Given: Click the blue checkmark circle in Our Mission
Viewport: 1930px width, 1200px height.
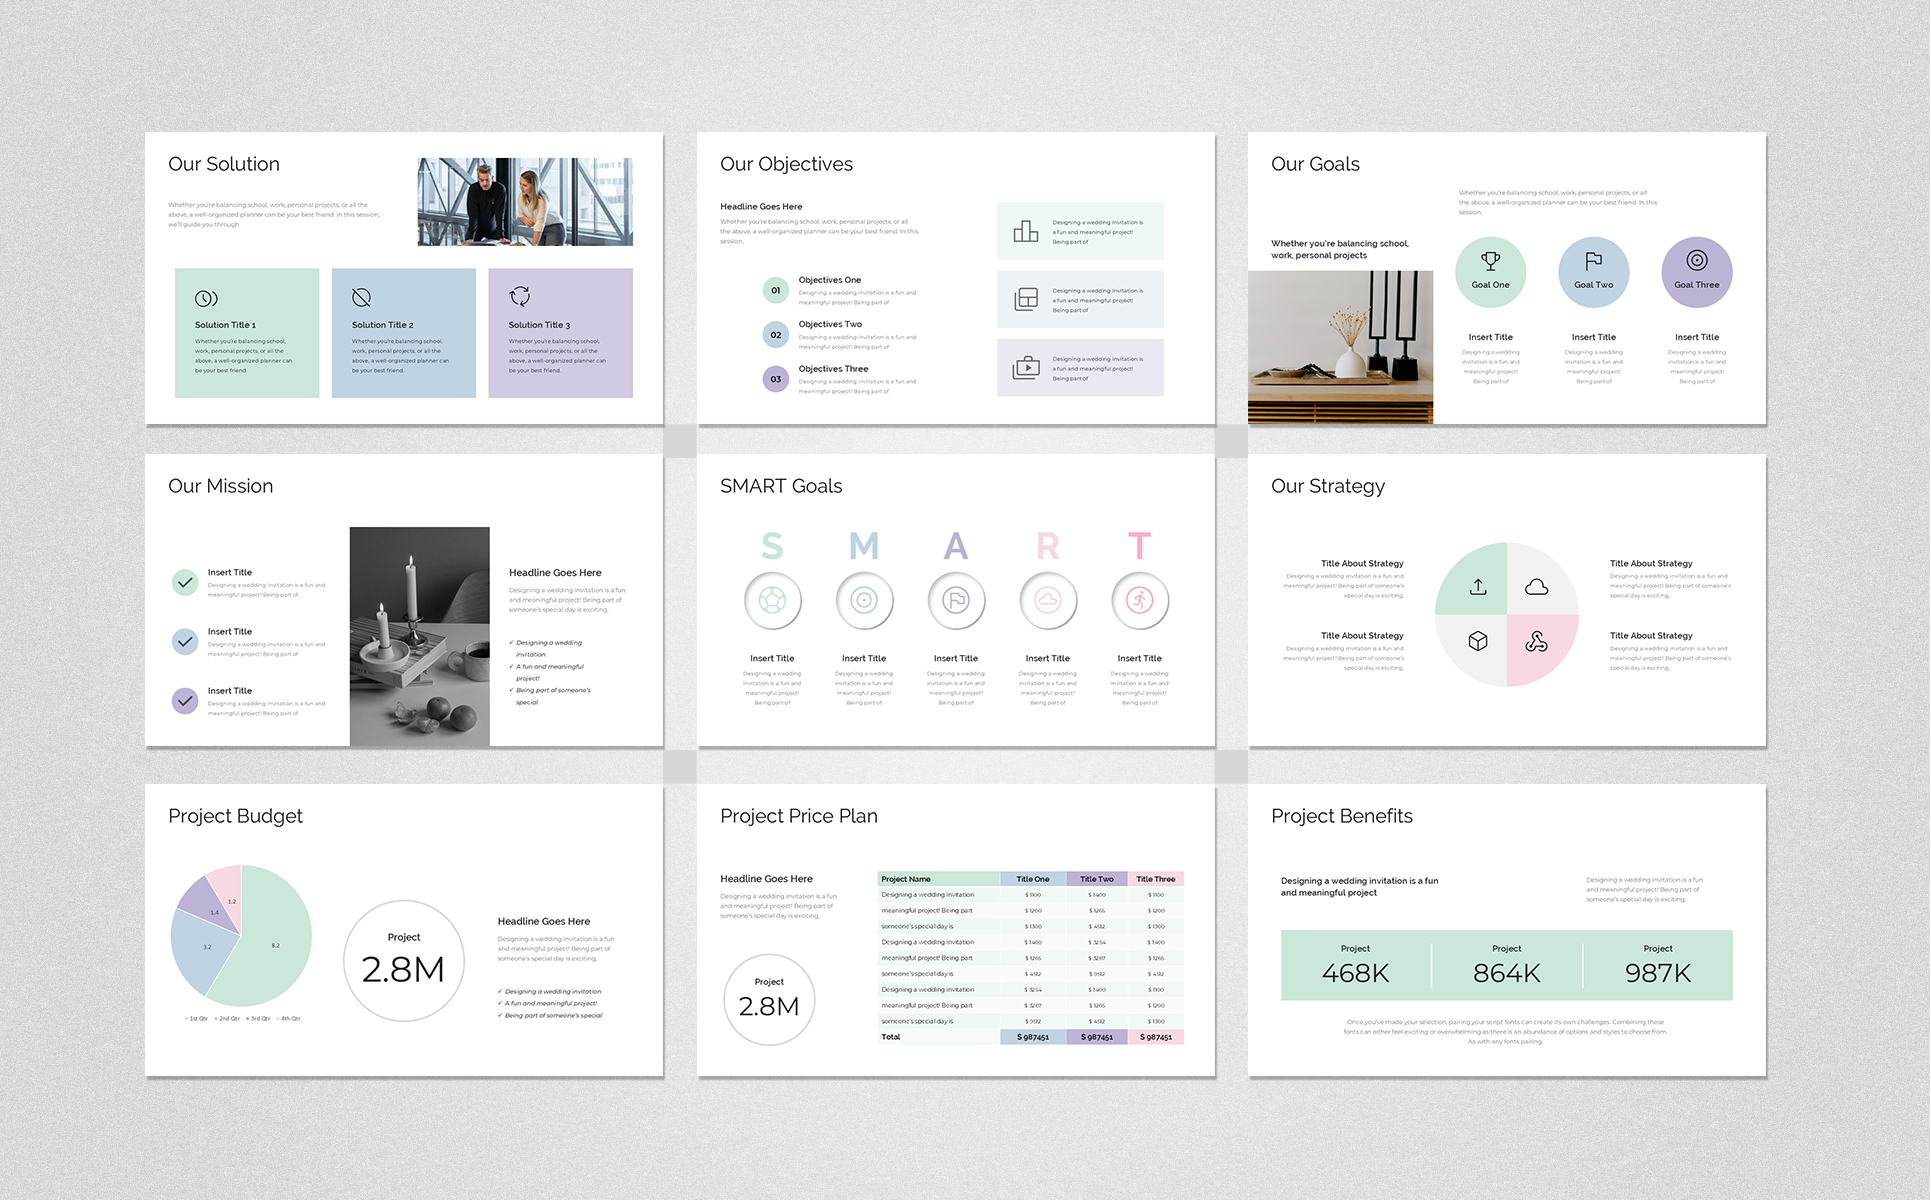Looking at the screenshot, I should coord(185,642).
